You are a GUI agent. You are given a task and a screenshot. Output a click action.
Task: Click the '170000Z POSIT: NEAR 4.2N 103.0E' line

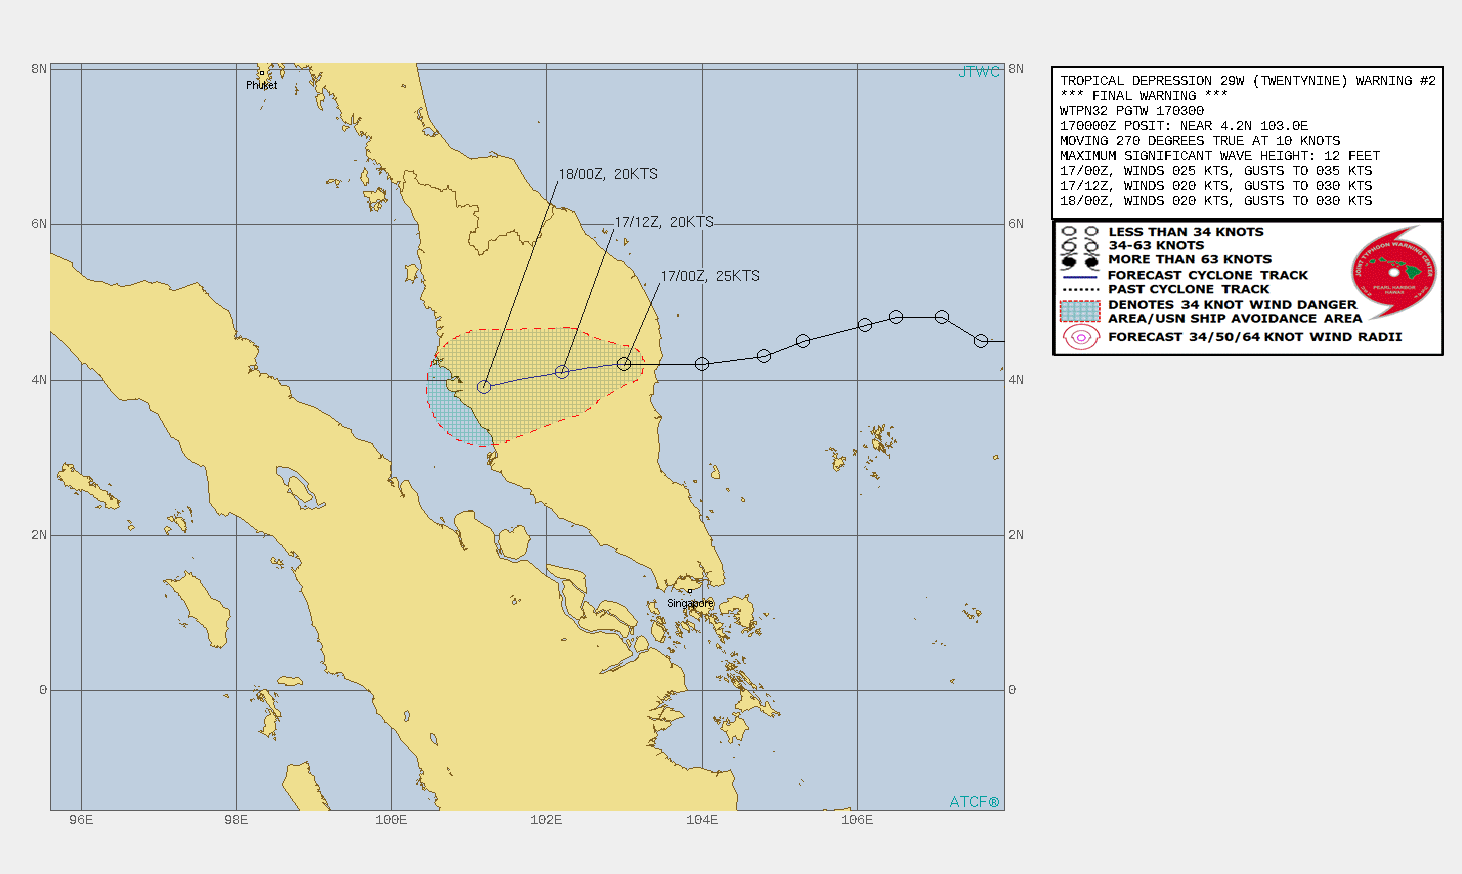click(x=1184, y=126)
